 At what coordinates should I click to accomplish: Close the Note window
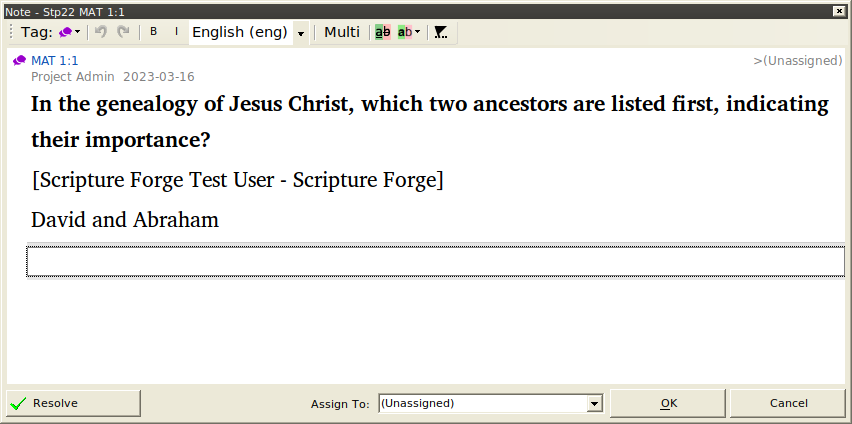[840, 10]
